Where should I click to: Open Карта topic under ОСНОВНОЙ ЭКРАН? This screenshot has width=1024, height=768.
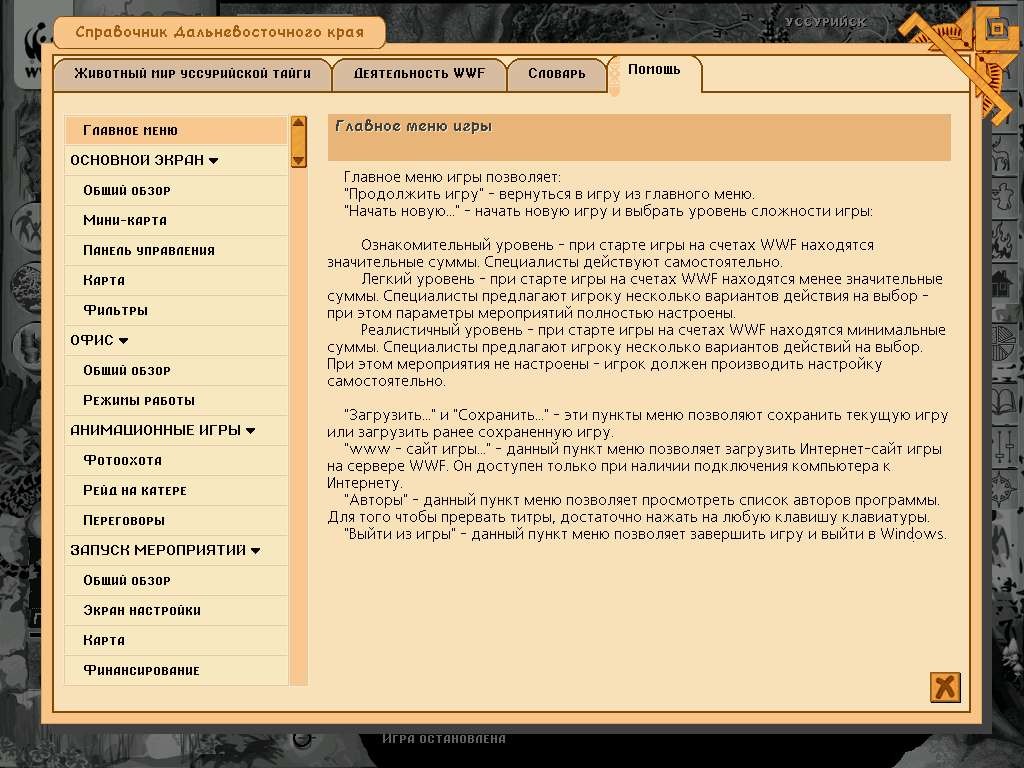(x=176, y=280)
